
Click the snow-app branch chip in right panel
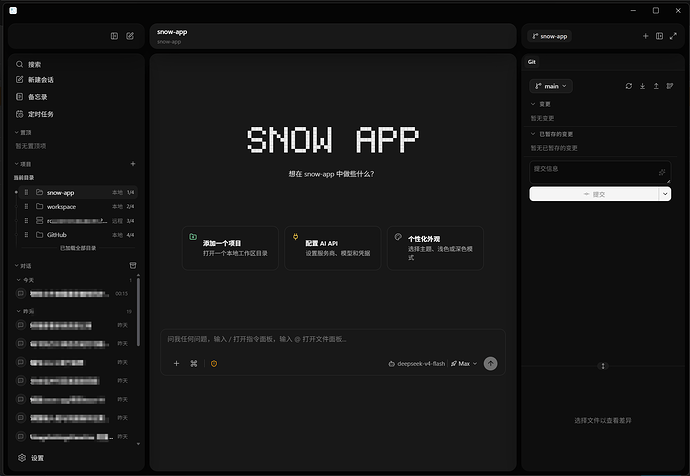point(550,36)
